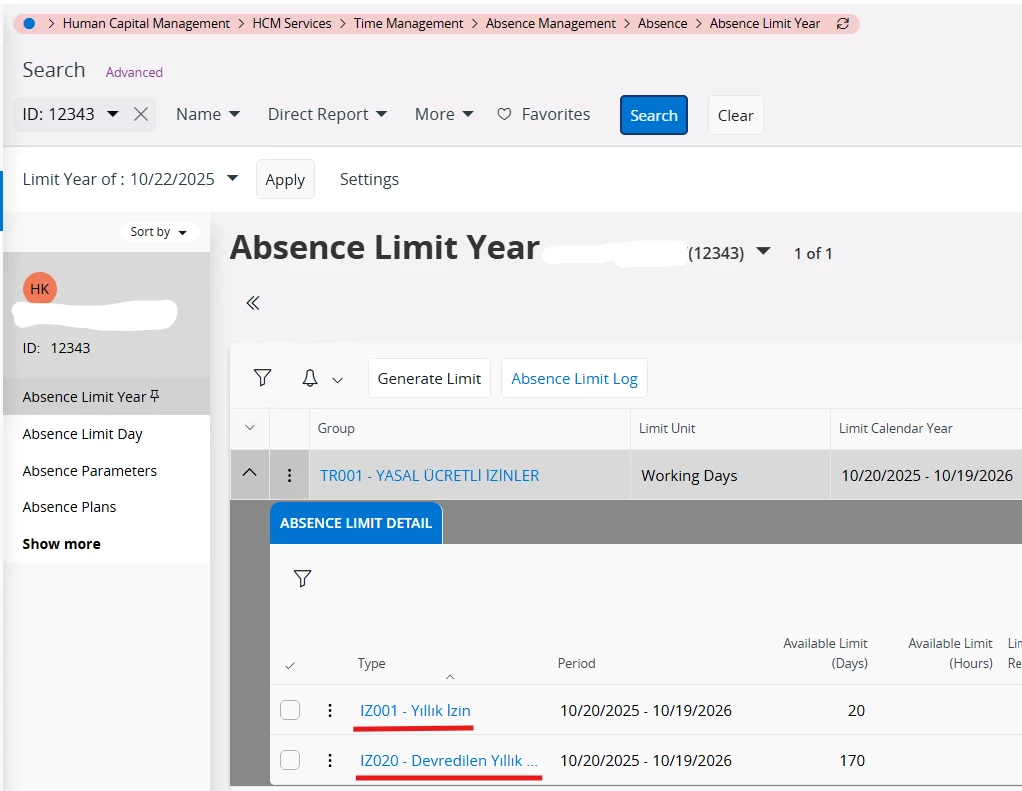Click the HK avatar badge
Viewport: 1022px width, 791px height.
point(40,289)
